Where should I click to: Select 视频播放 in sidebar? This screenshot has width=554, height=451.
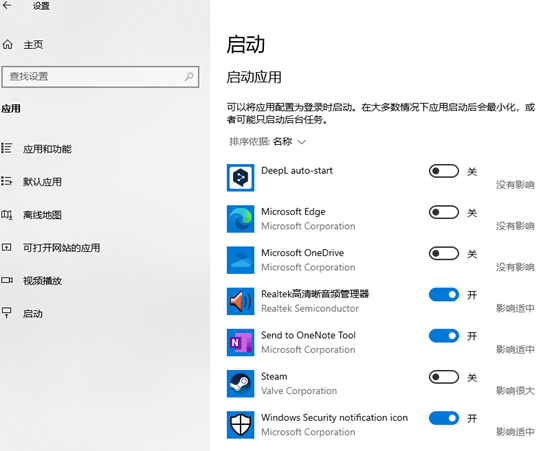[x=42, y=281]
